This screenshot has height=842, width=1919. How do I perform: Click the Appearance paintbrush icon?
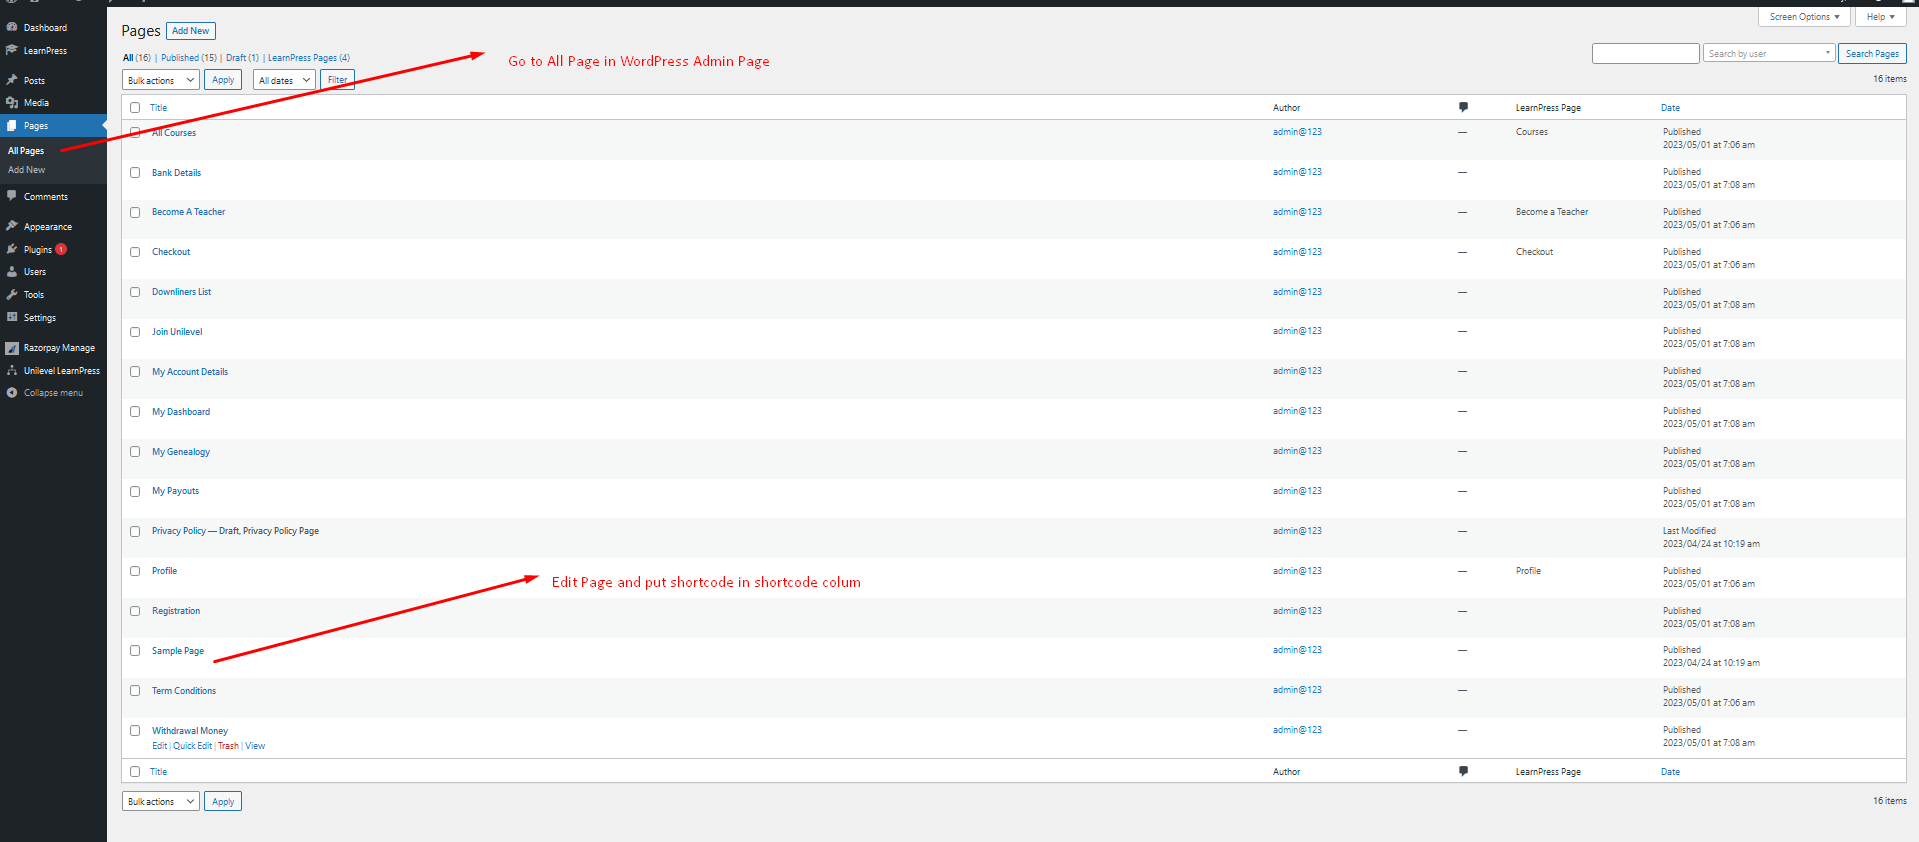pos(12,227)
